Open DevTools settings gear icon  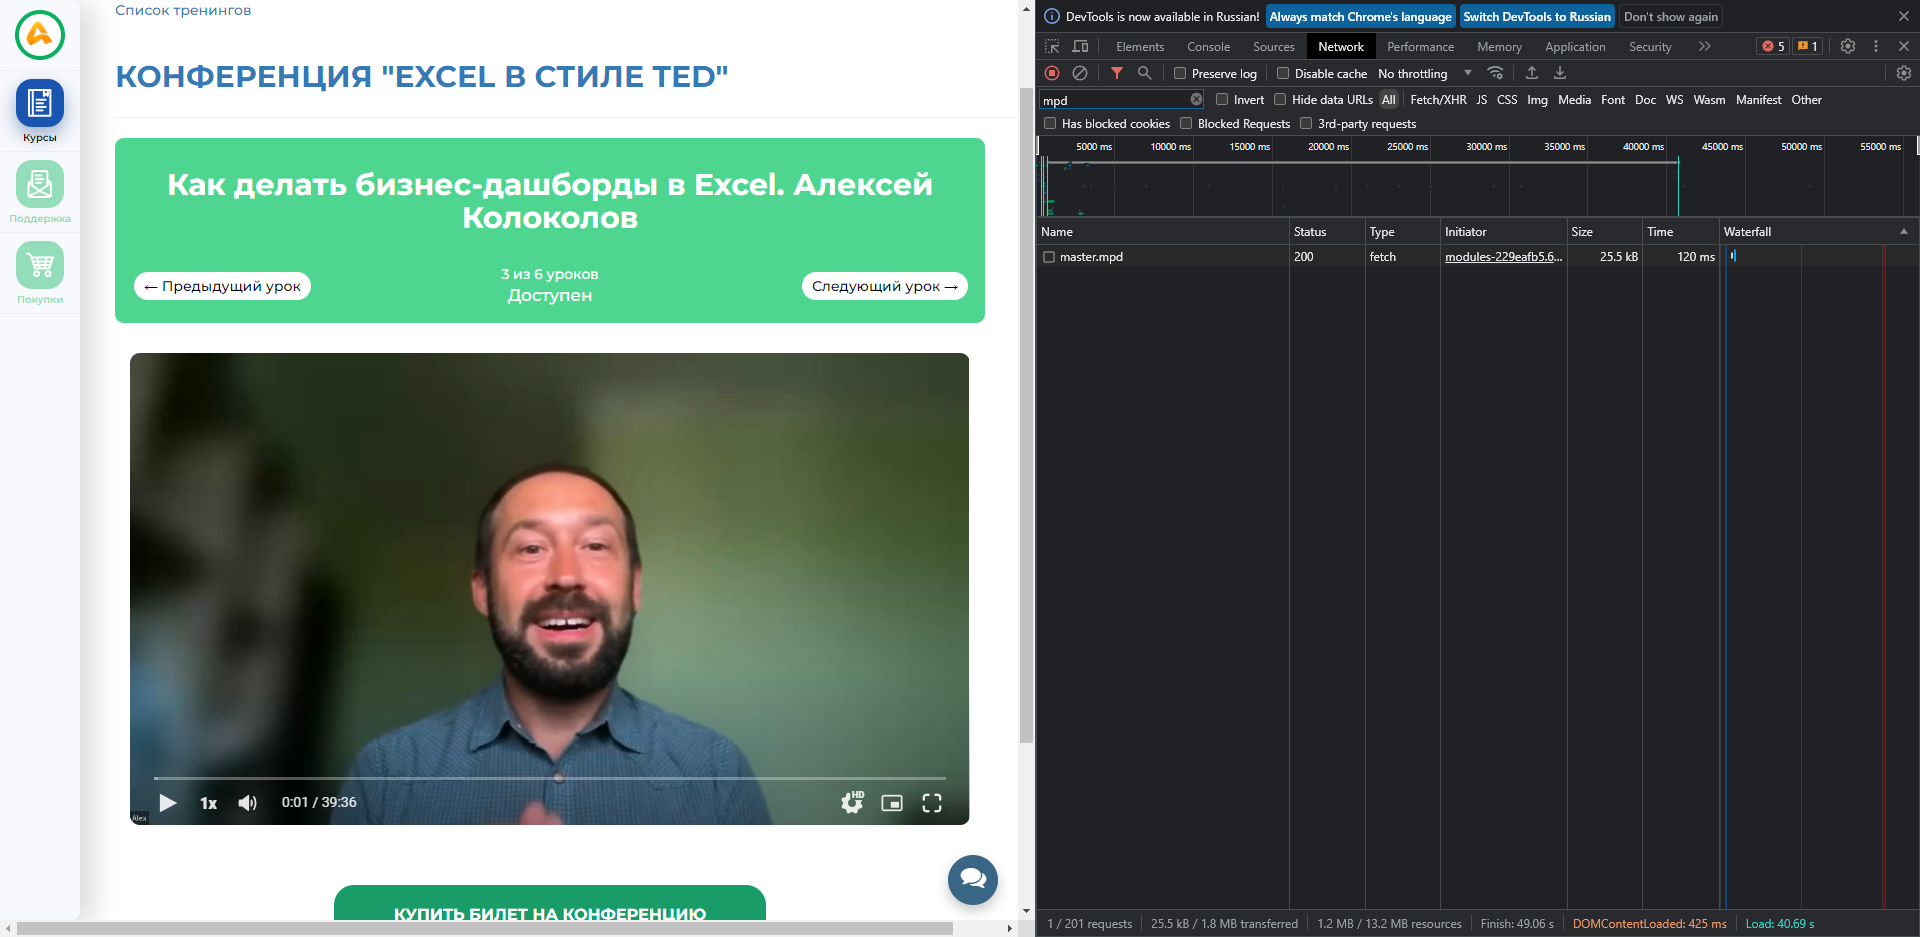[x=1848, y=46]
